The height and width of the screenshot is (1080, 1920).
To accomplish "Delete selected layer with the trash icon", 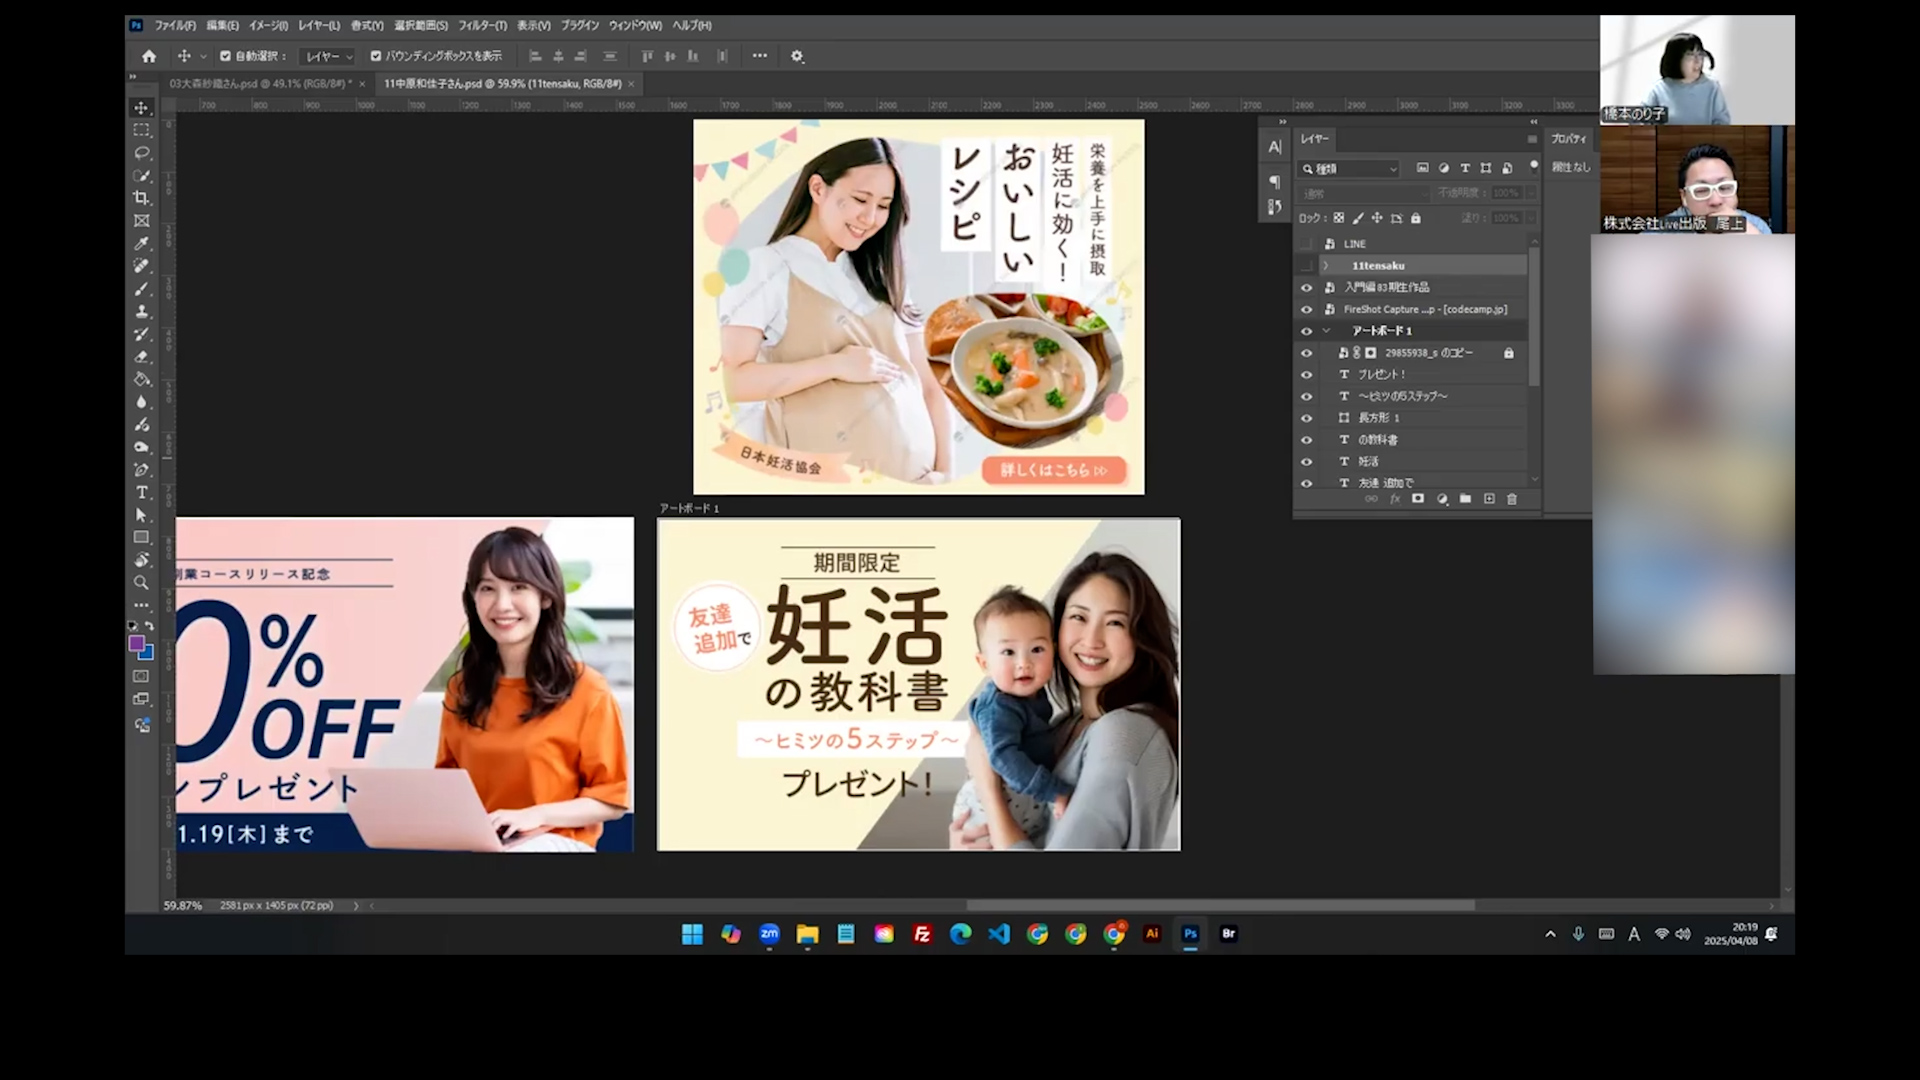I will [1512, 499].
